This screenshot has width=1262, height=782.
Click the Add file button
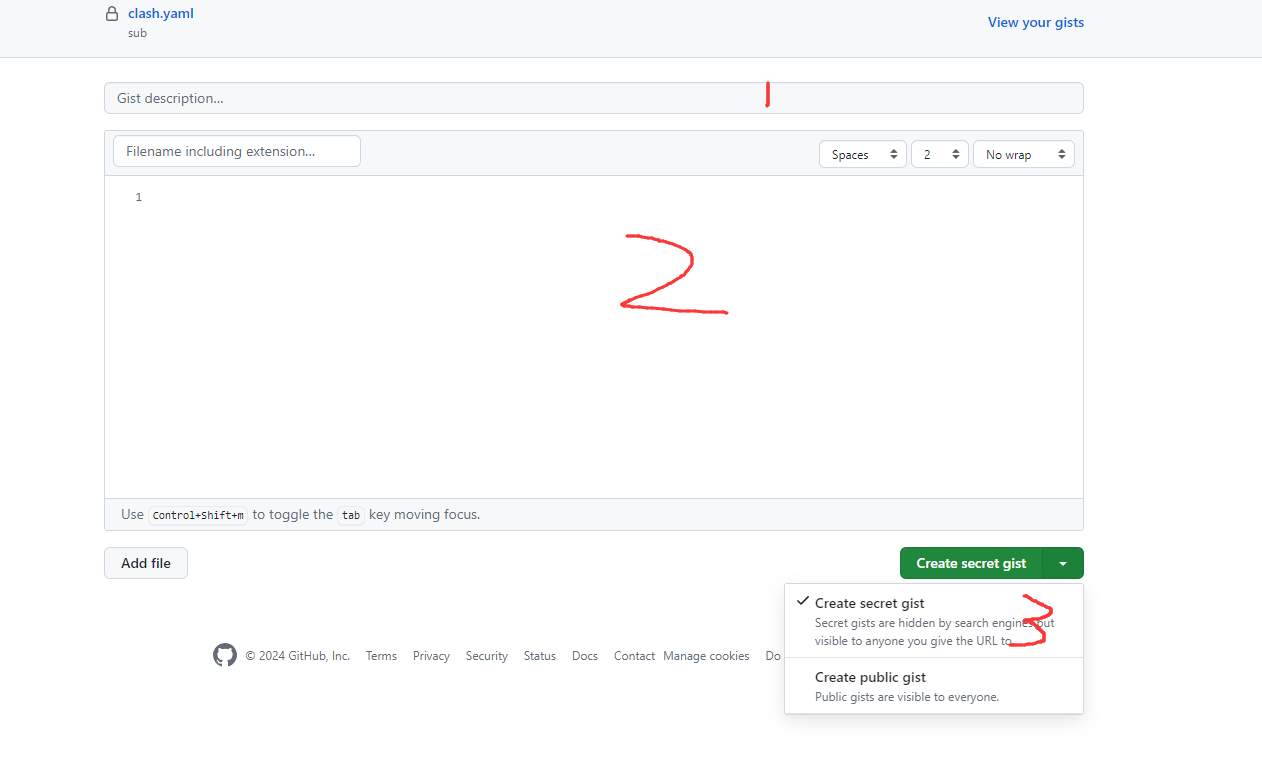point(146,563)
